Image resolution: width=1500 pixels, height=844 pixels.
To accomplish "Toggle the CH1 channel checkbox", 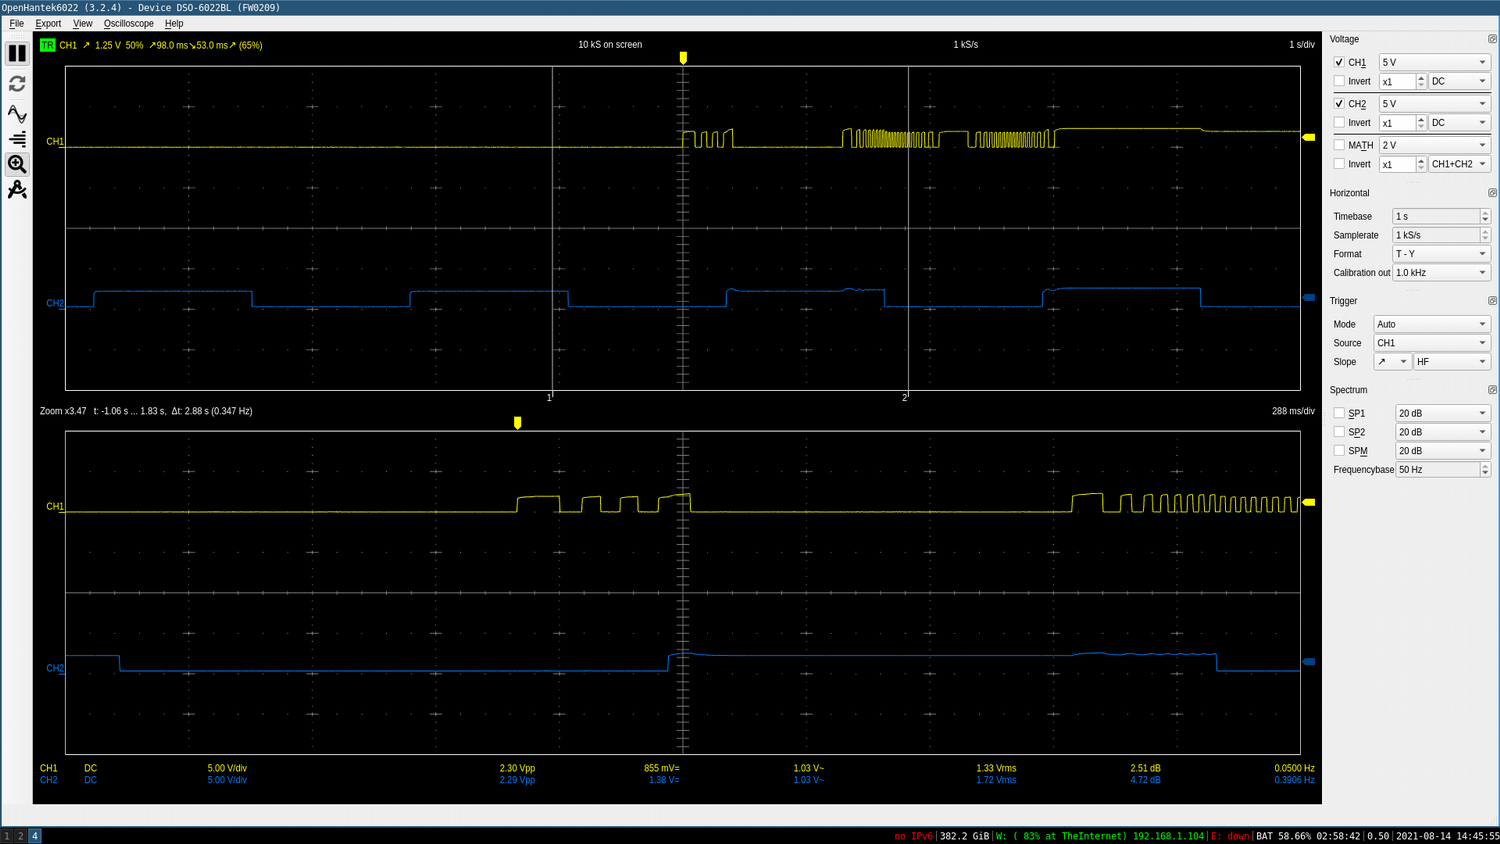I will (1339, 62).
